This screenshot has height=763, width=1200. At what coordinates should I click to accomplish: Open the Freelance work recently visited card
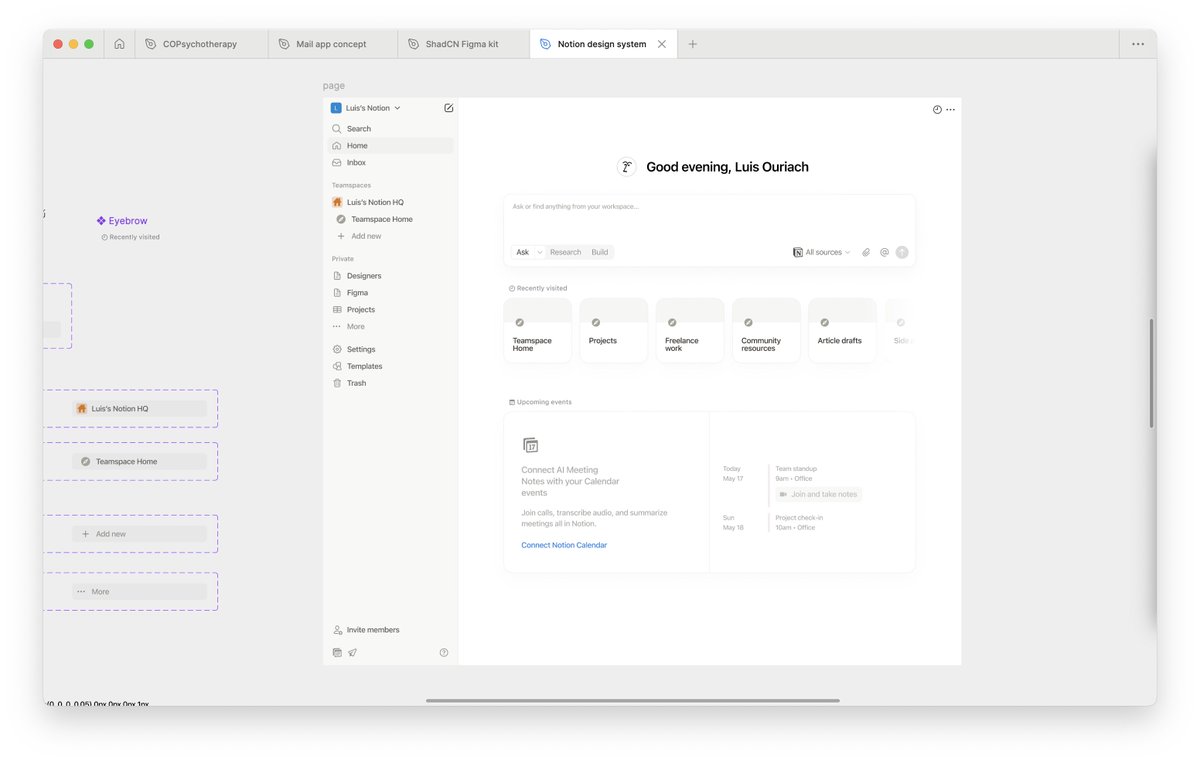tap(690, 330)
